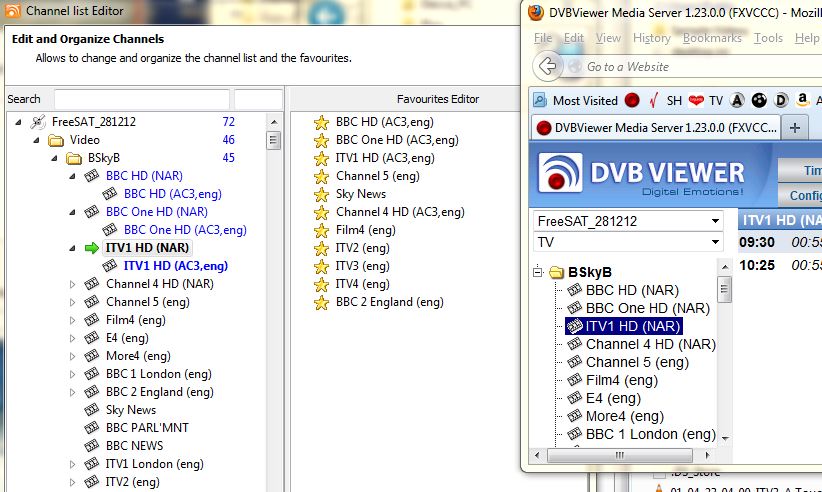Image resolution: width=822 pixels, height=492 pixels.
Task: Click the horizontal scrollbar thumb in Media Server tree
Action: tap(620, 455)
